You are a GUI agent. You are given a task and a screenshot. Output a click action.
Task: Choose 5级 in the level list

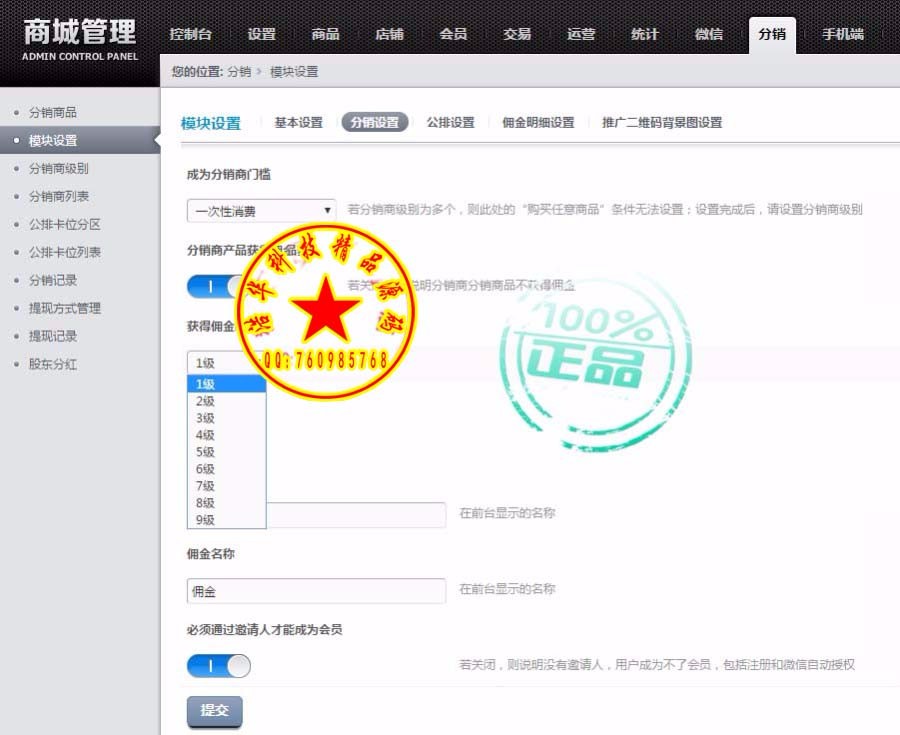226,452
